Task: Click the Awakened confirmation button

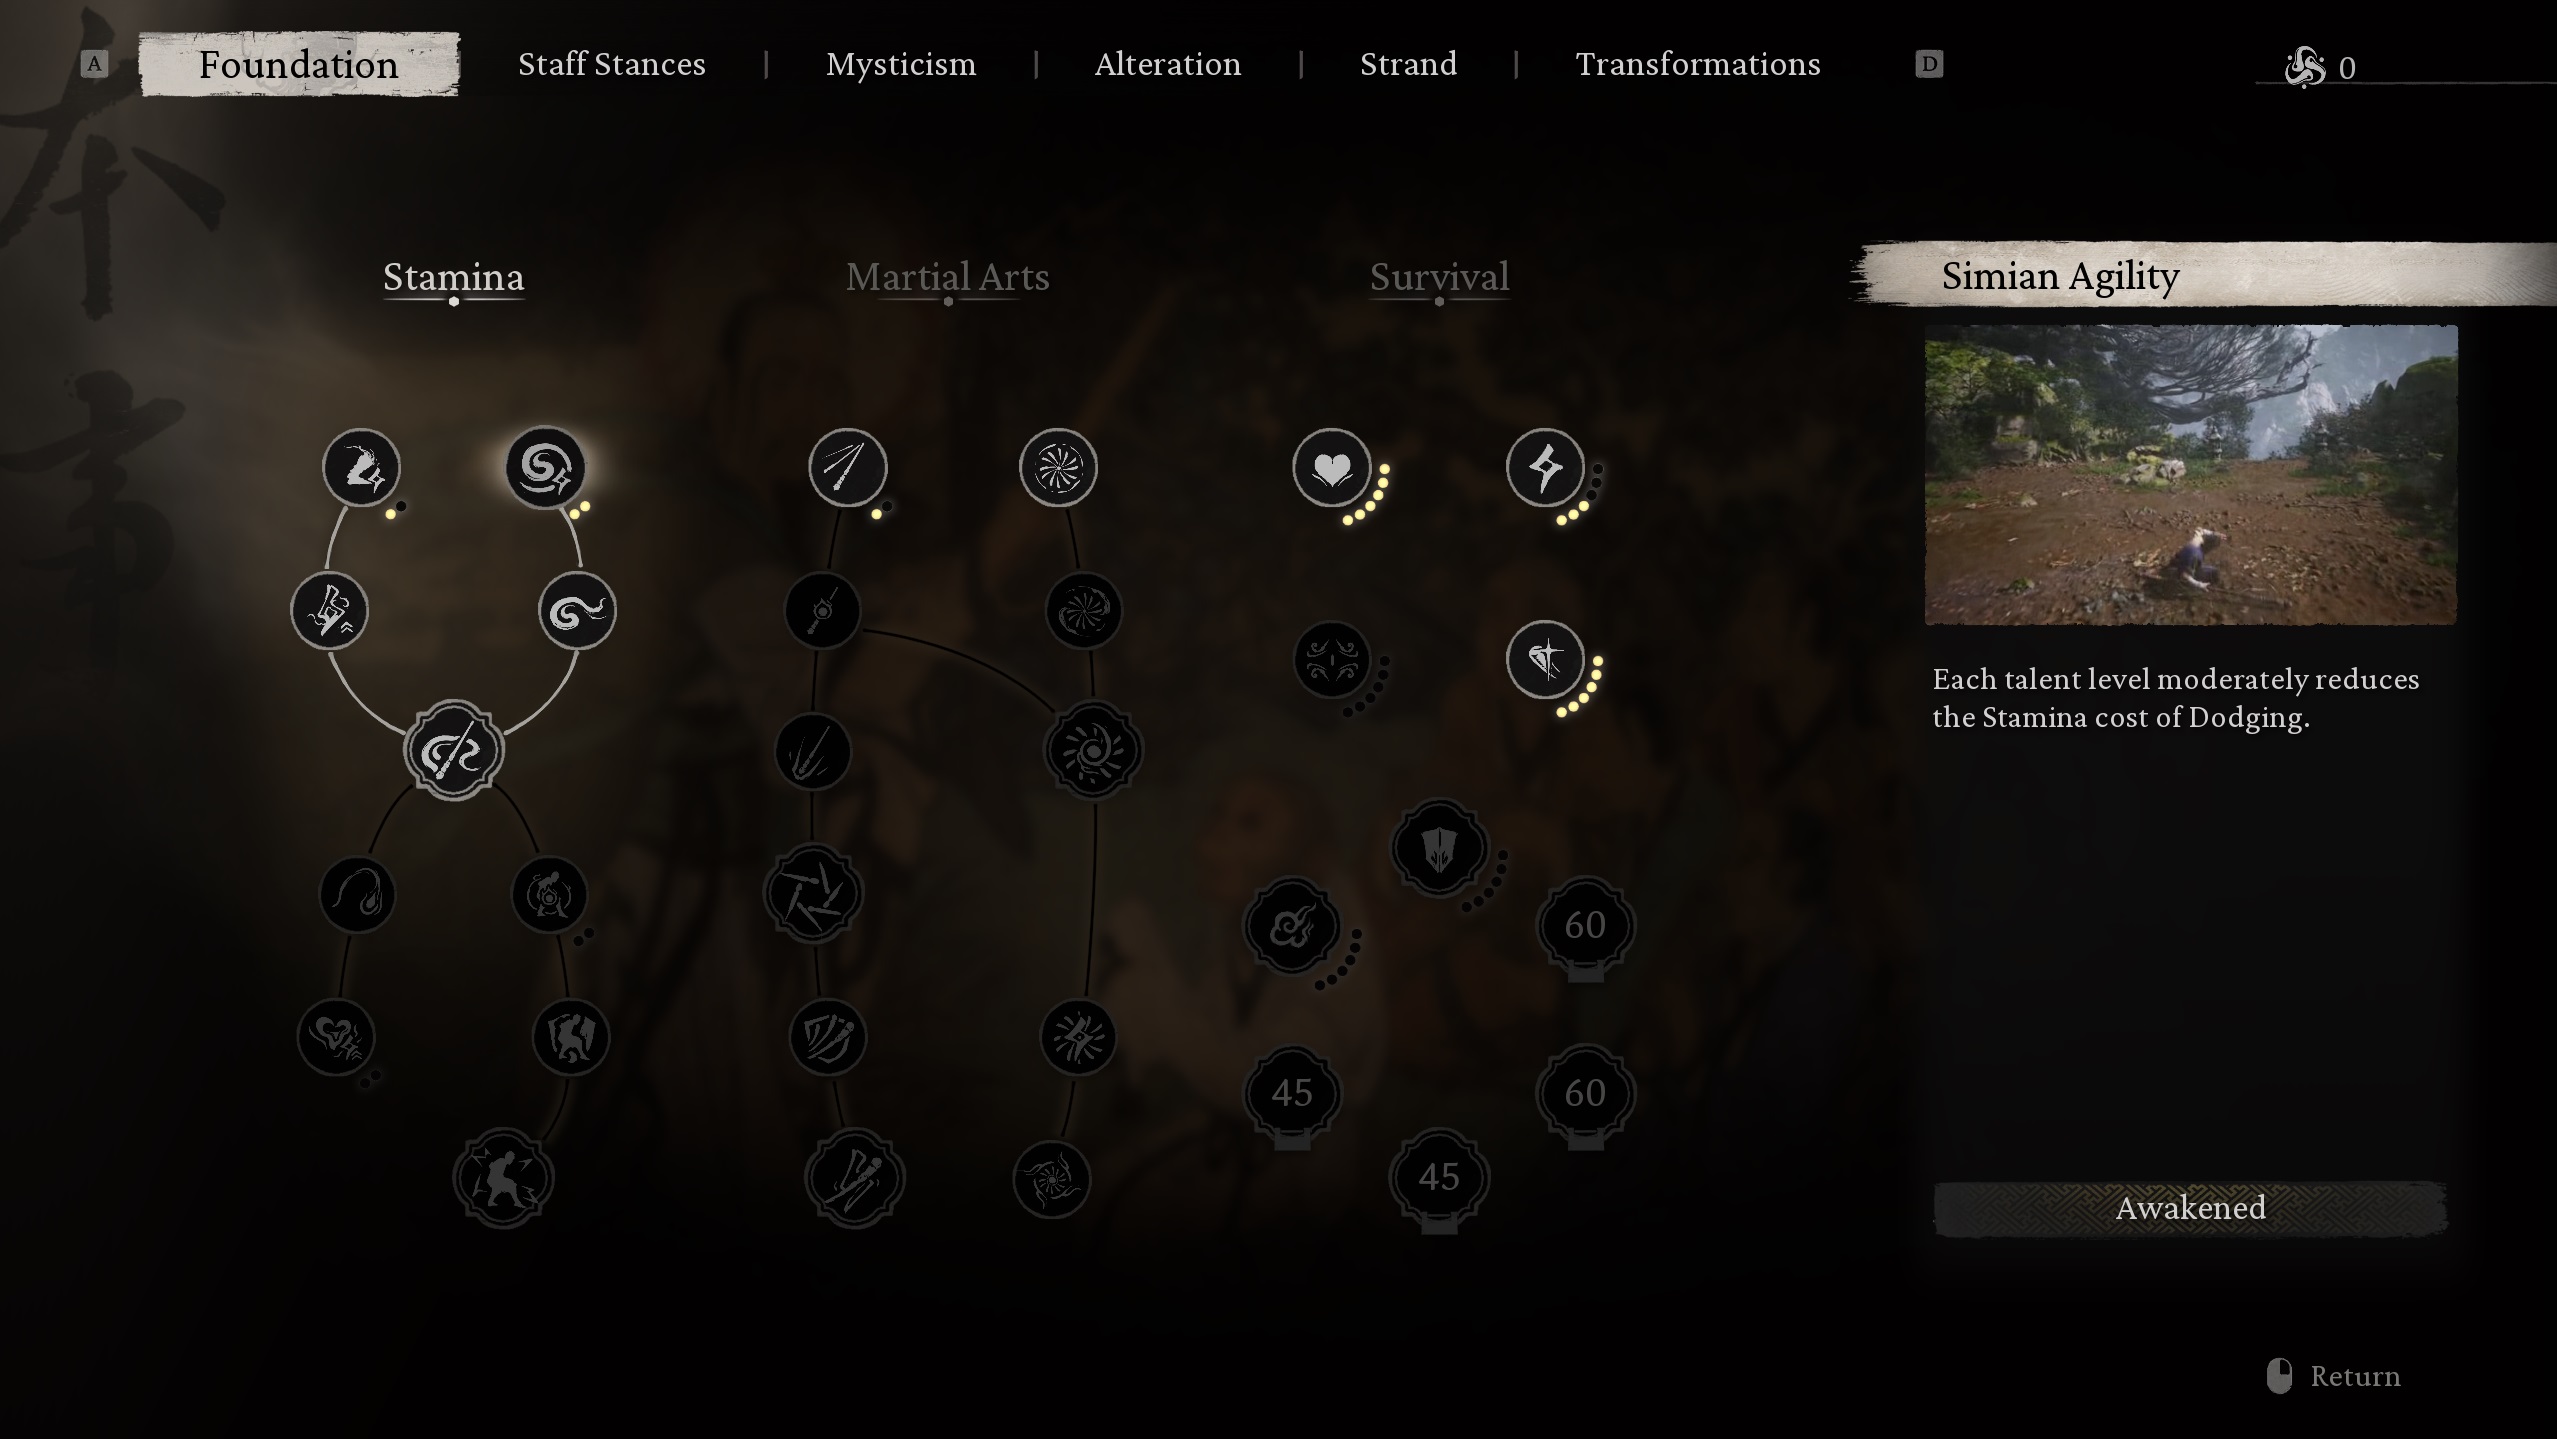Action: (2190, 1207)
